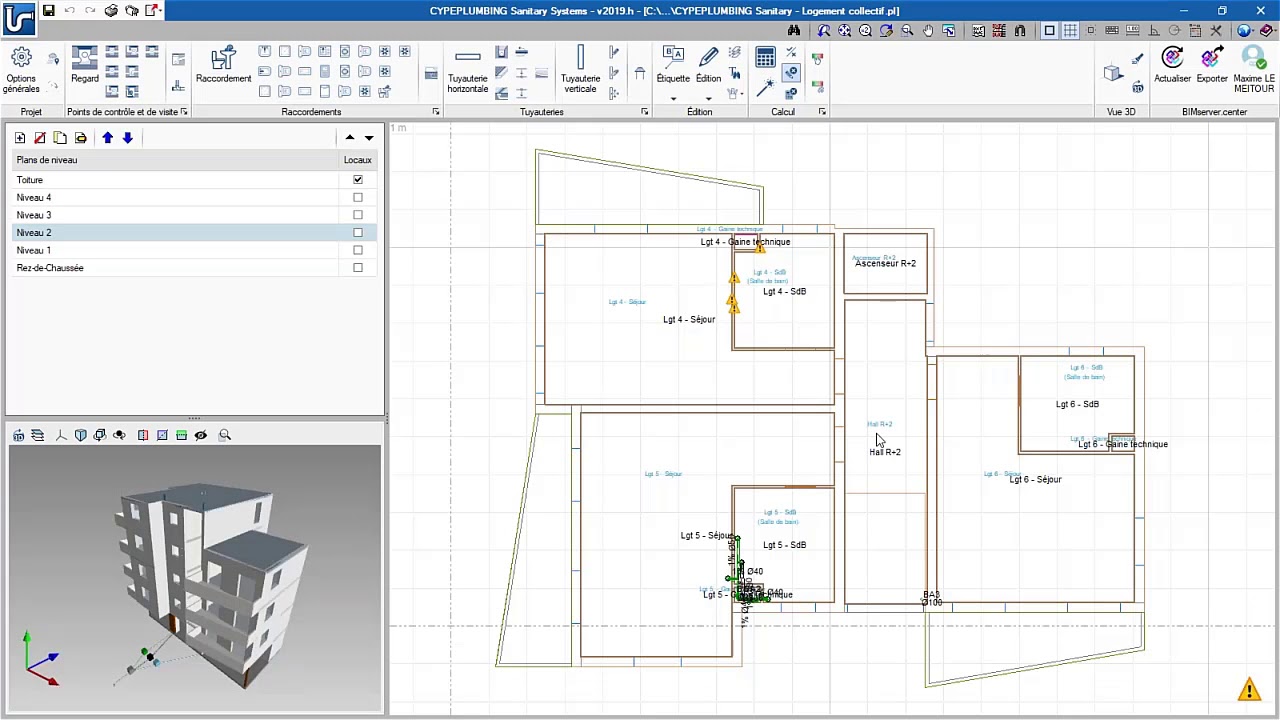Click the copy level plan icon

(60, 138)
